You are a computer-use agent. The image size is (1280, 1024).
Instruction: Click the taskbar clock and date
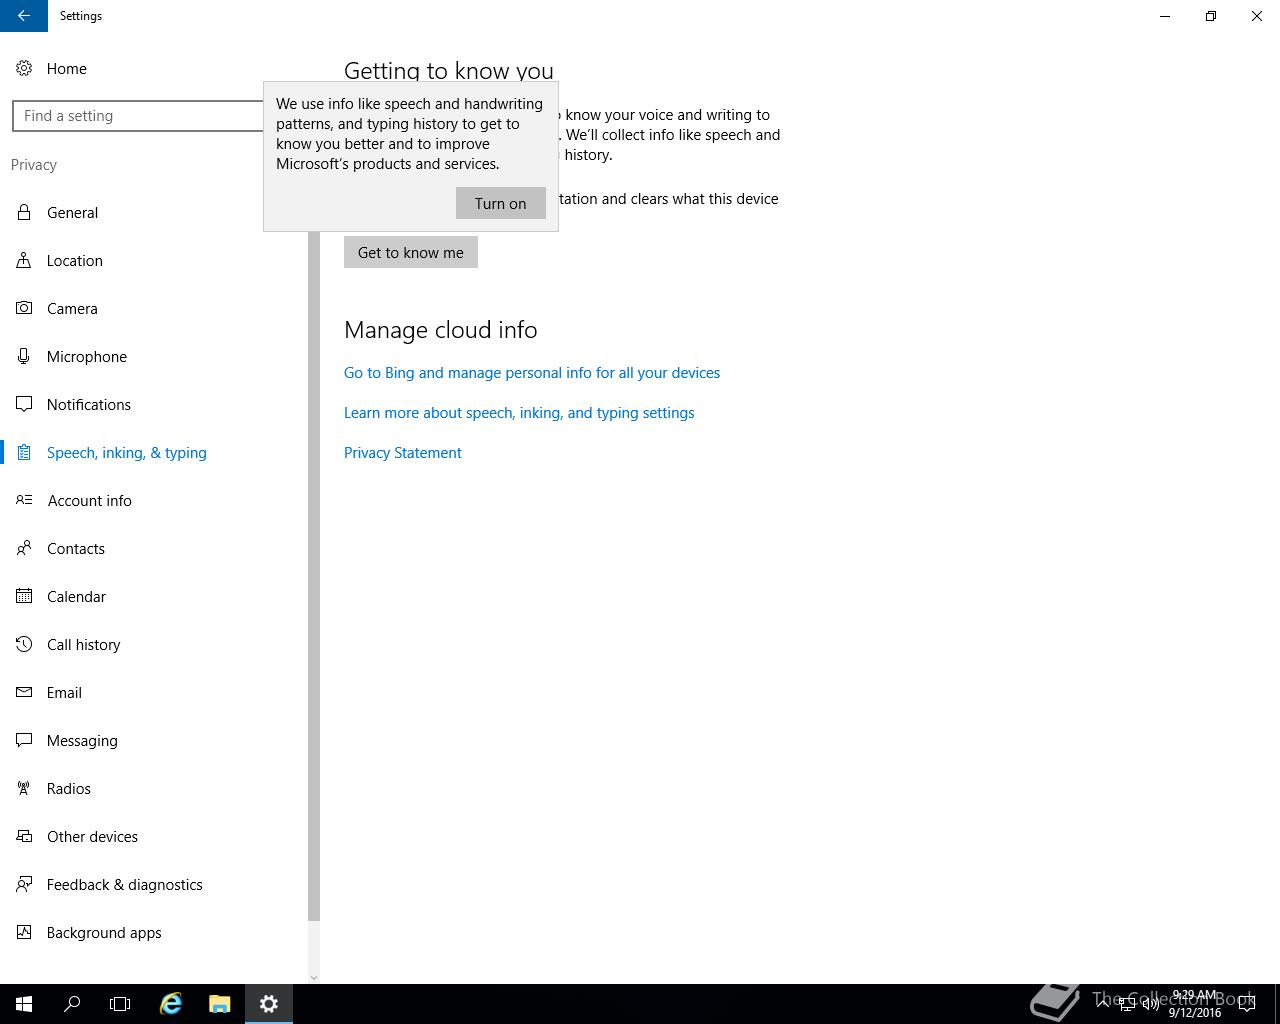(1195, 1004)
